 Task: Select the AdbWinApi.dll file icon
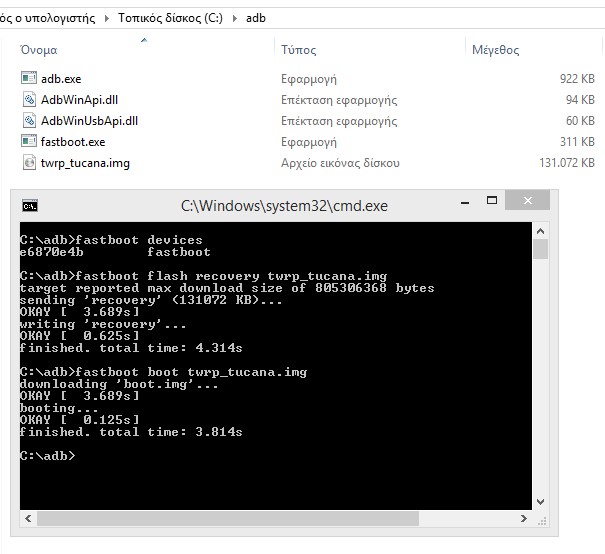pyautogui.click(x=29, y=100)
